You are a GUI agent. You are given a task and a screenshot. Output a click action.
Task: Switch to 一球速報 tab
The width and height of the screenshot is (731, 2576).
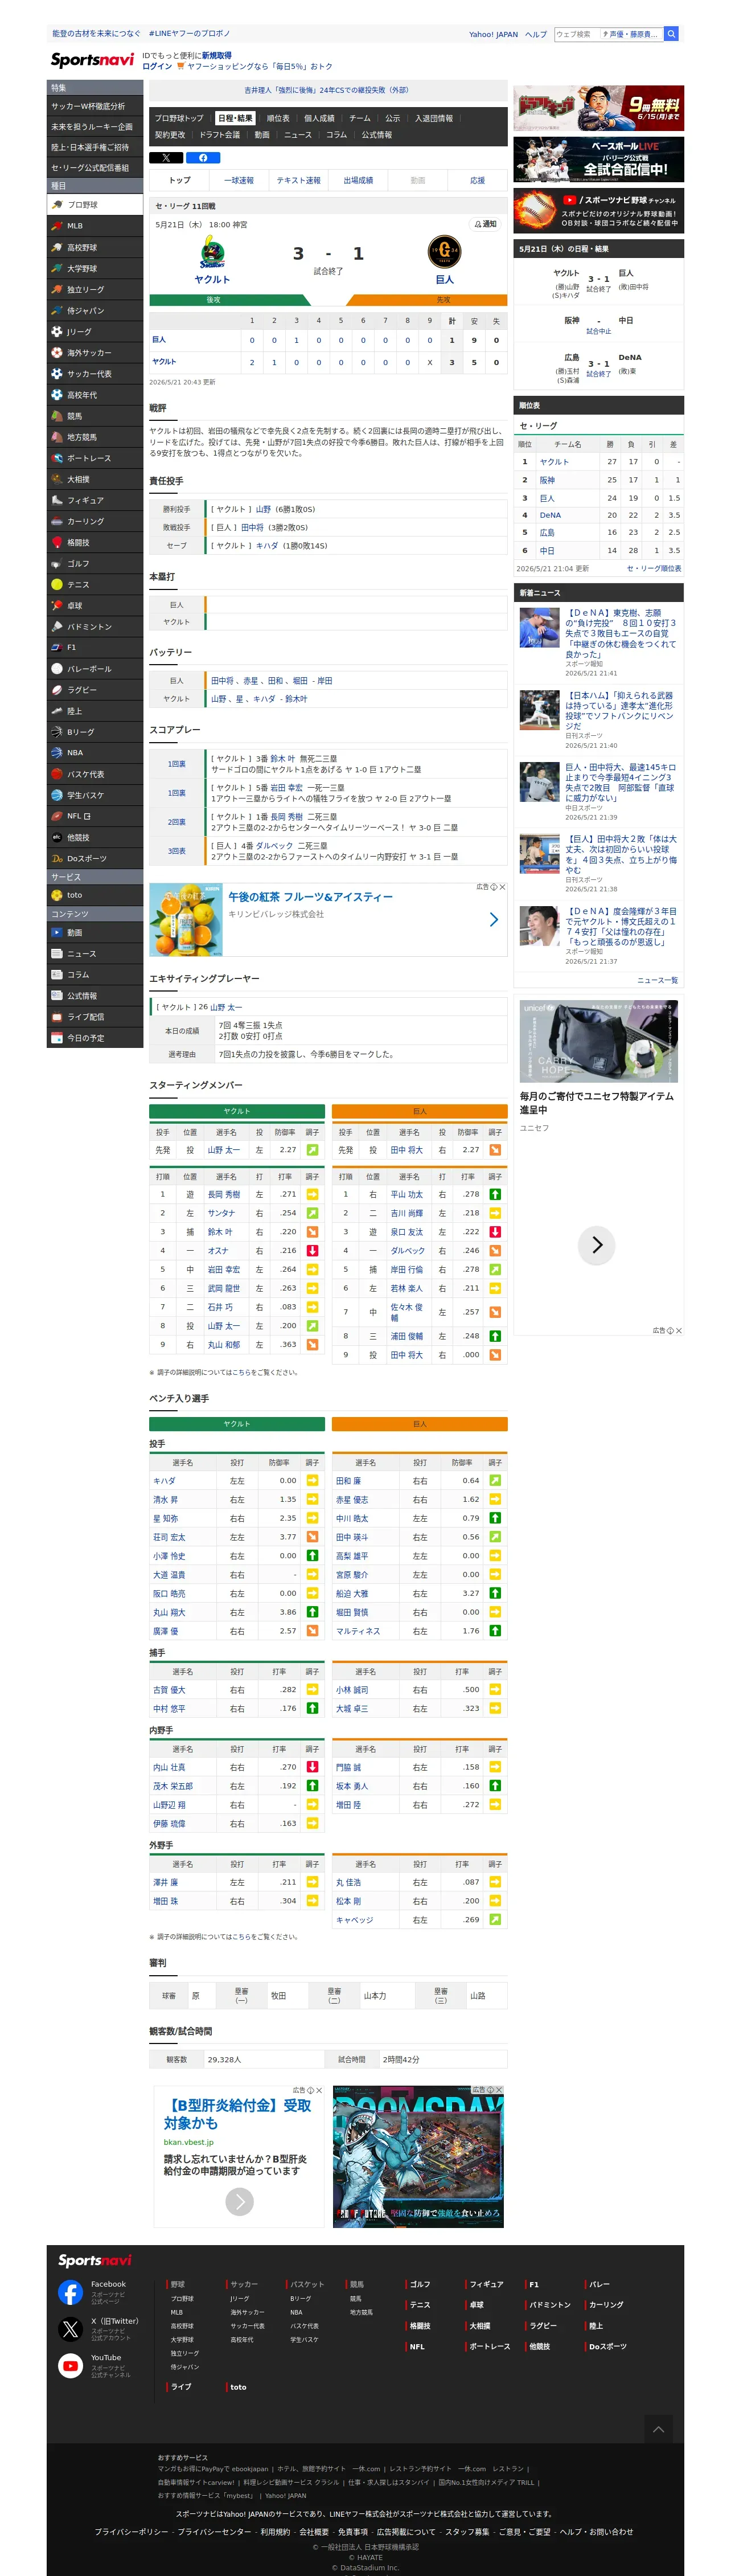click(x=239, y=181)
